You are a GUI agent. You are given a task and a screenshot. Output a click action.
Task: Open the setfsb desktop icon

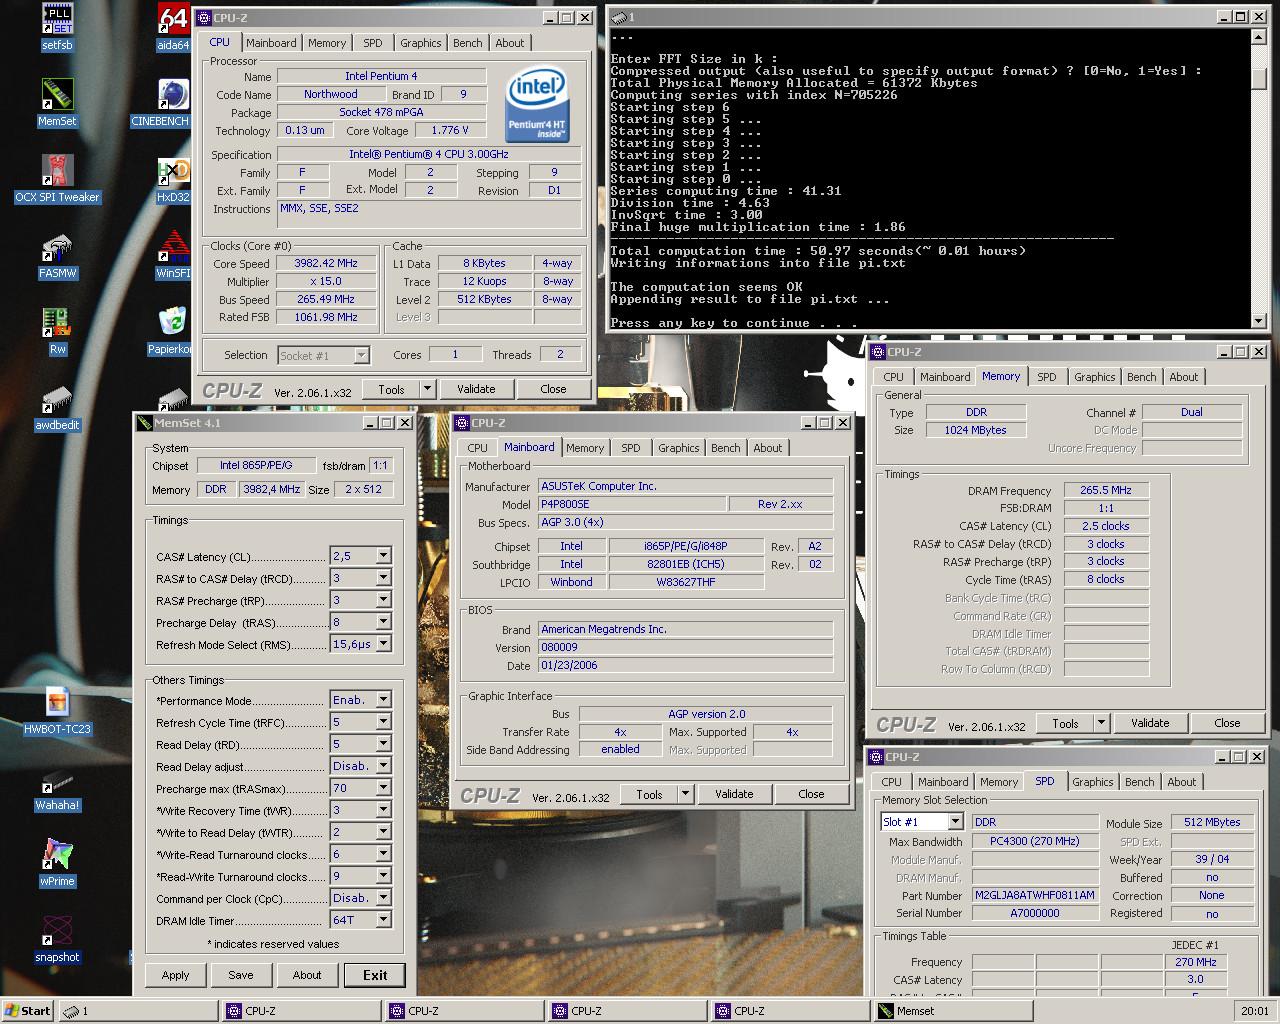(57, 26)
